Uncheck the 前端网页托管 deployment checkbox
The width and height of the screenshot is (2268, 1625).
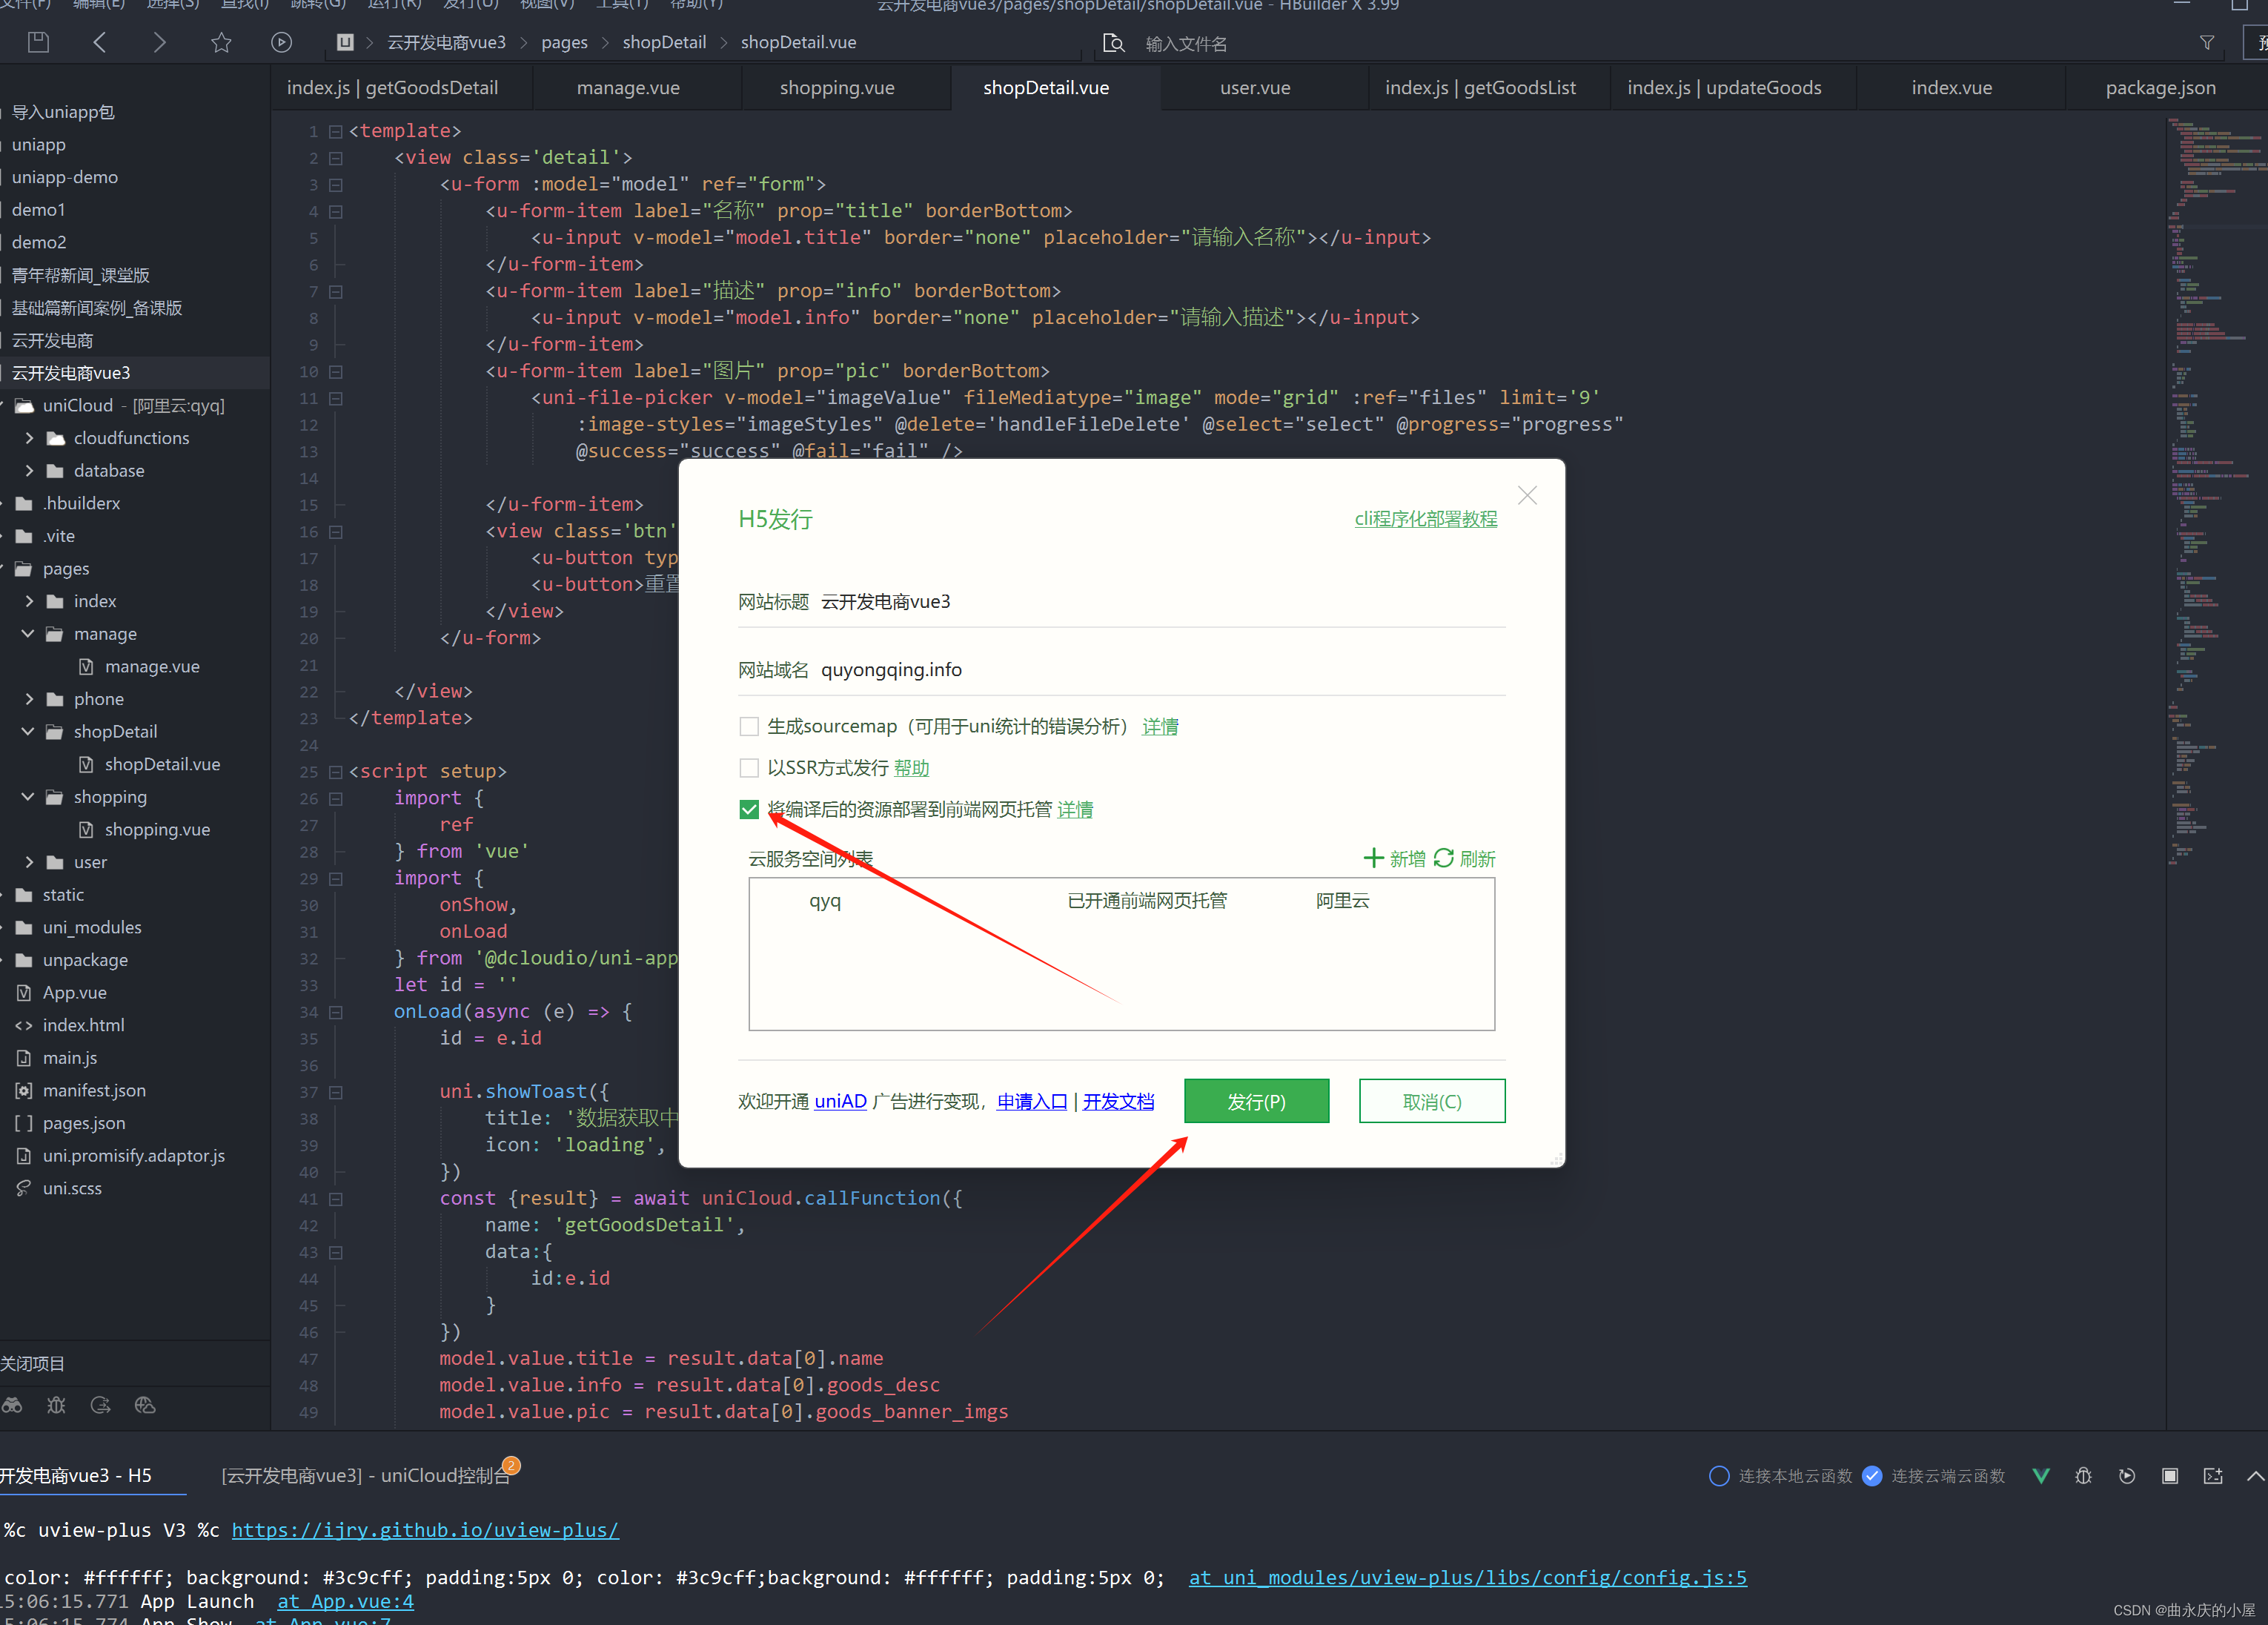(749, 809)
